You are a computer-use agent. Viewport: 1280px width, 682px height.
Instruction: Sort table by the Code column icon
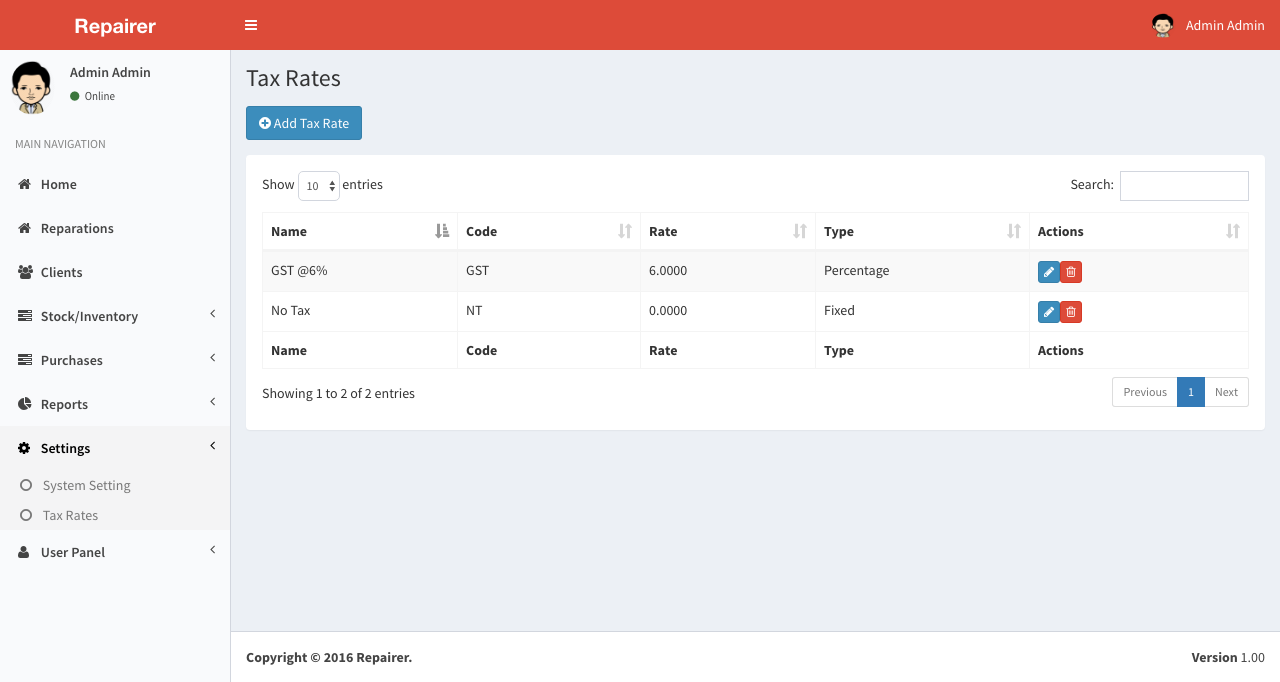[x=625, y=231]
